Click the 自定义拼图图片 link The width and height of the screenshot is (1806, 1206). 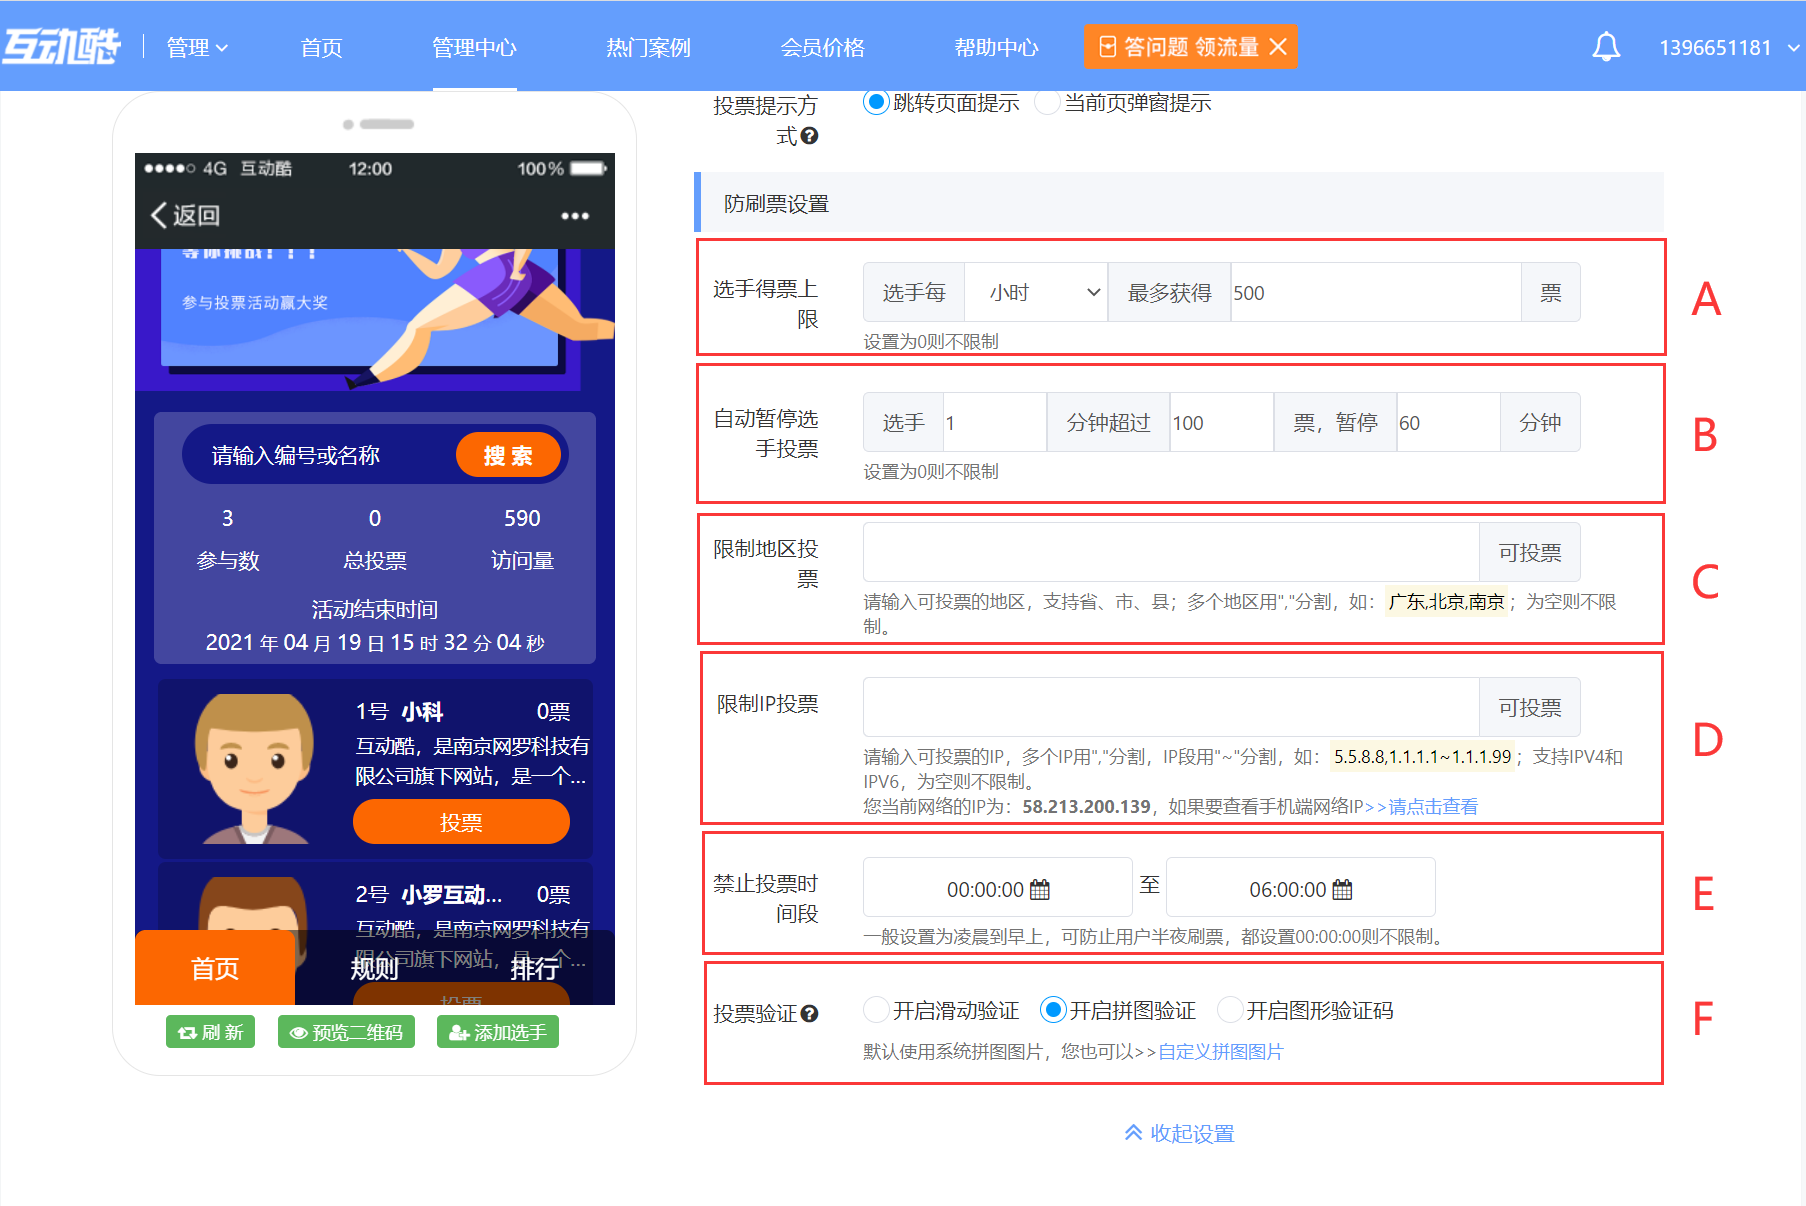coord(1220,1051)
